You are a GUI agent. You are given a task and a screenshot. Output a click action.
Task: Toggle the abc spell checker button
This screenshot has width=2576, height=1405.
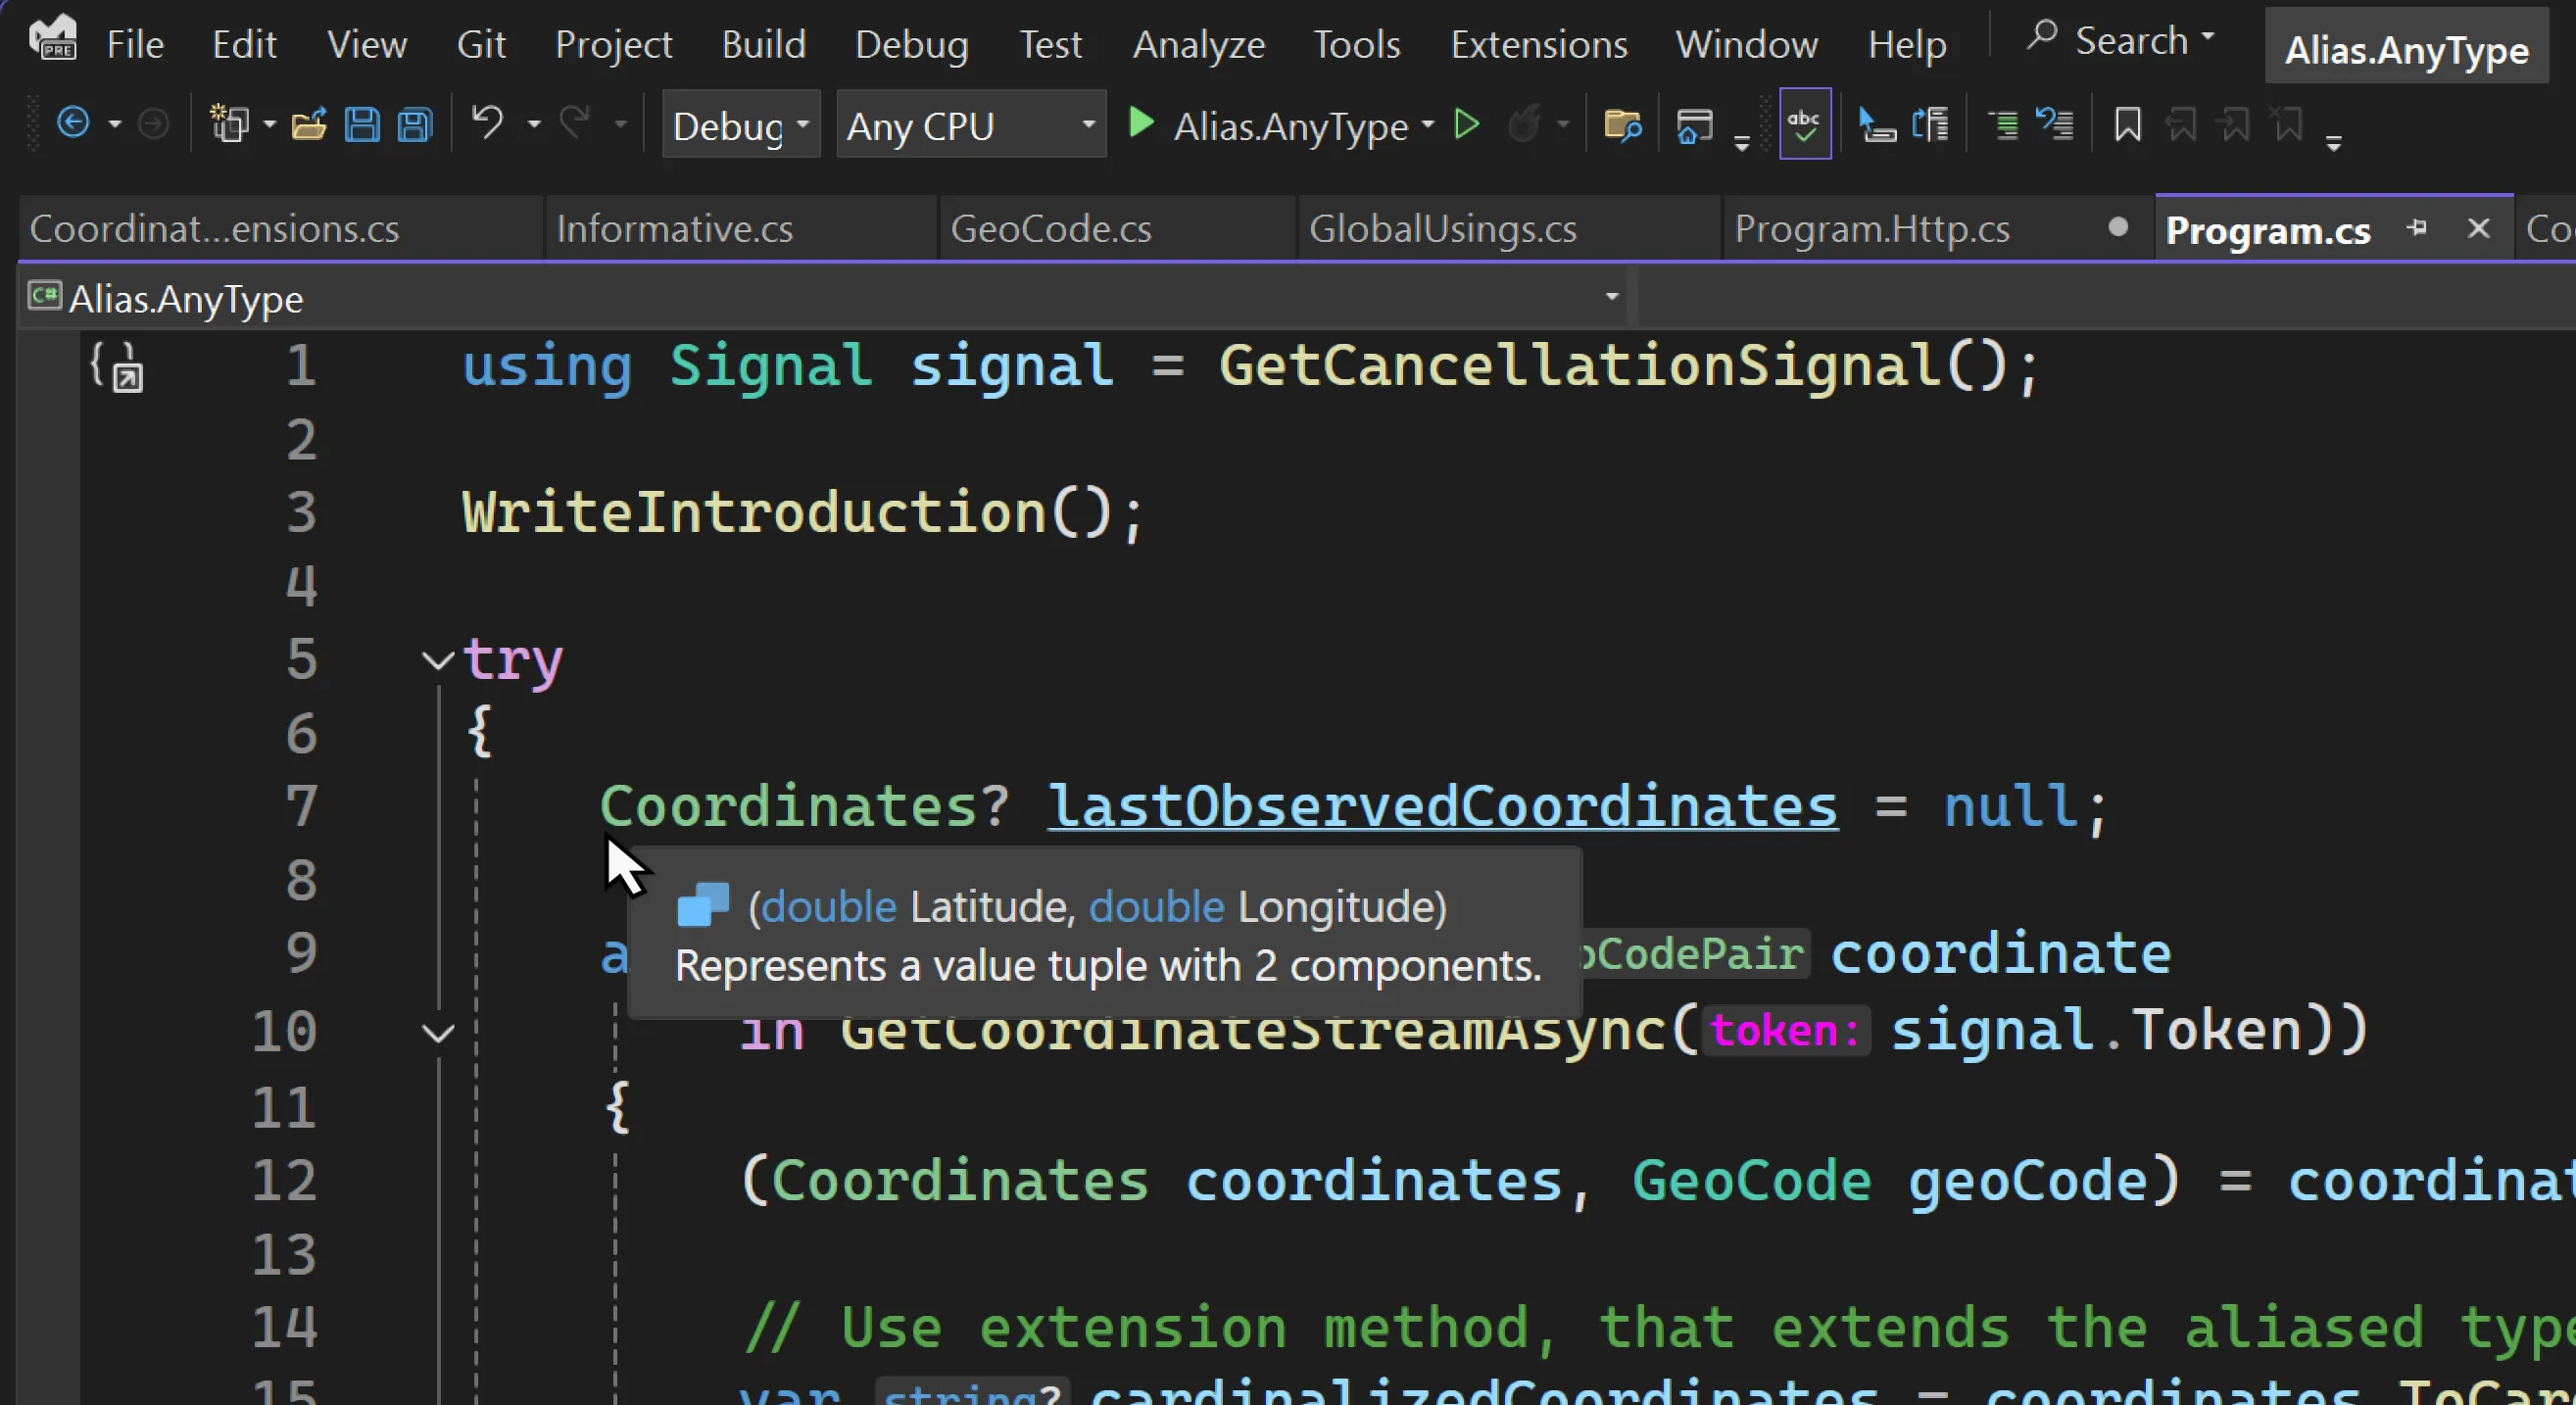[1805, 124]
